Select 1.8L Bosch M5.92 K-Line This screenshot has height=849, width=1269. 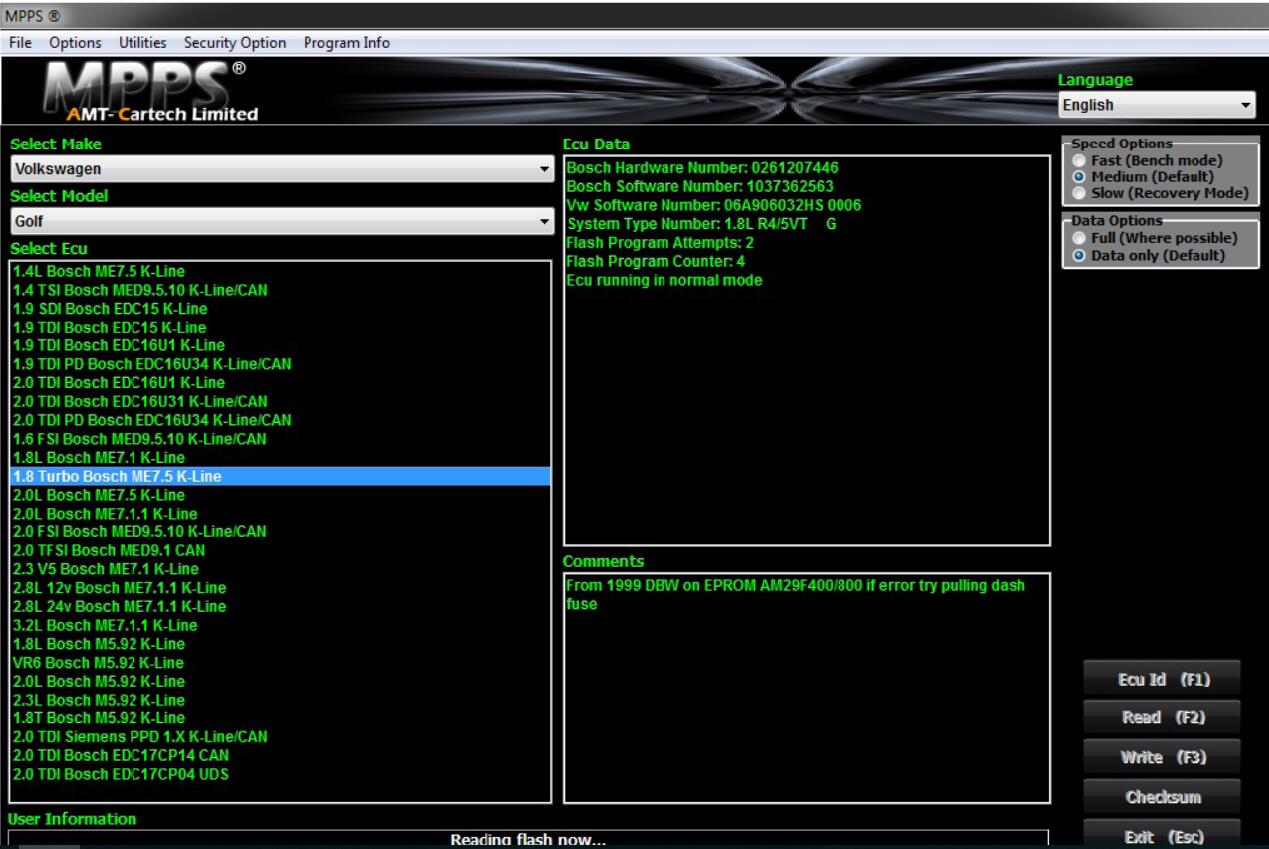point(281,643)
